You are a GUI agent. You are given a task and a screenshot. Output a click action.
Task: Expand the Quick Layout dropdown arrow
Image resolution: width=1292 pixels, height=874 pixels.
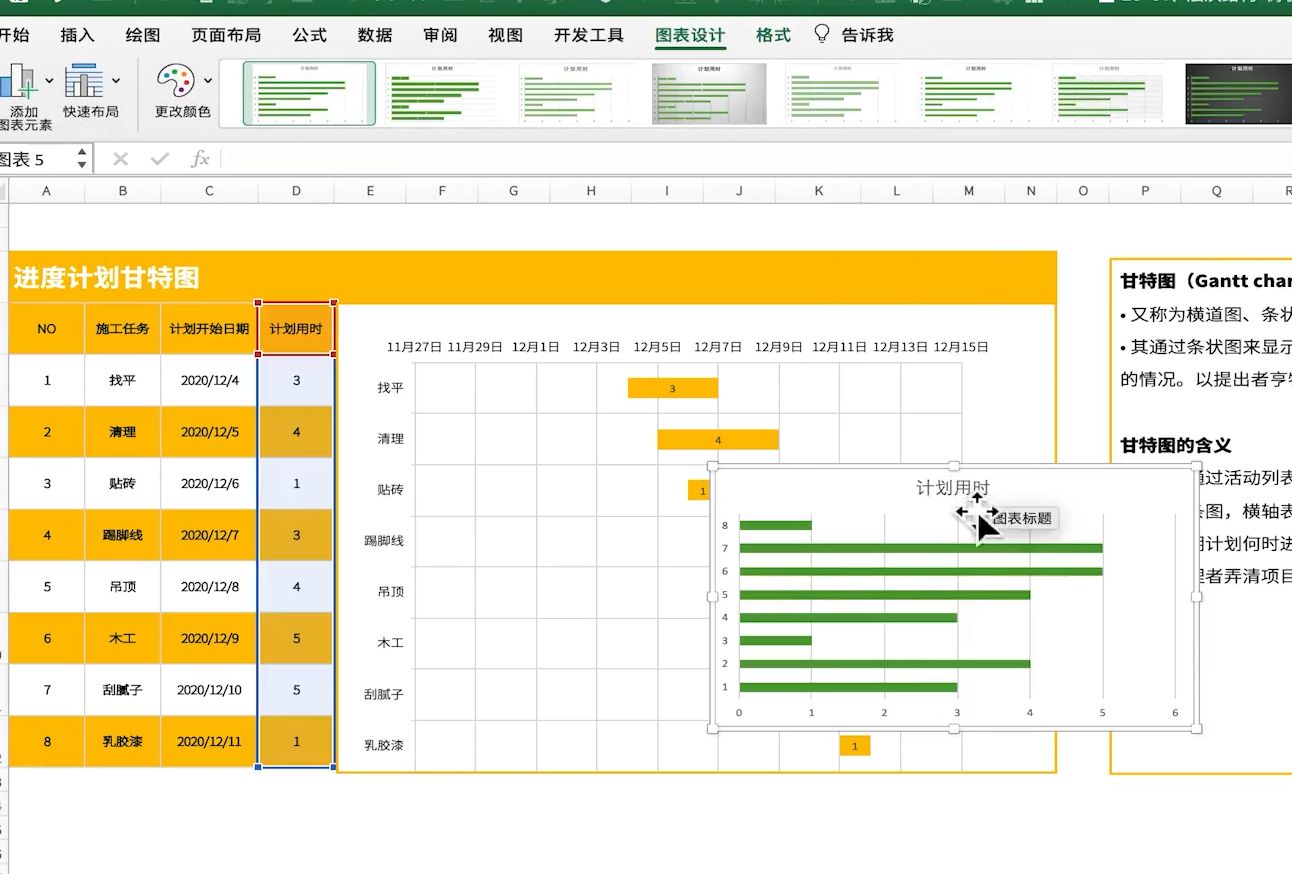[x=116, y=81]
